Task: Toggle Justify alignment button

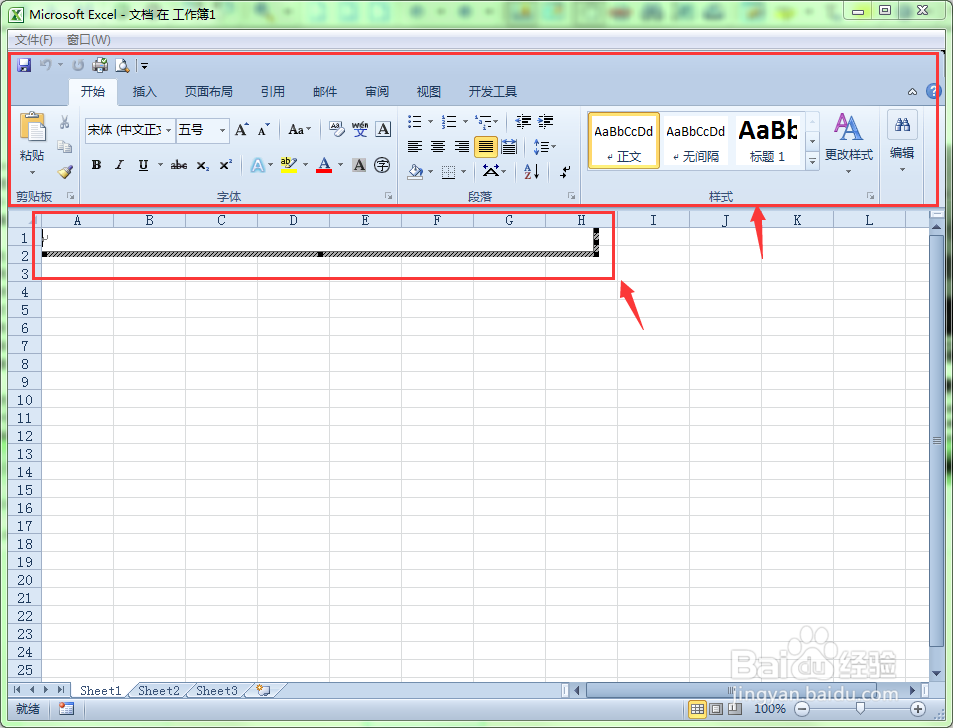Action: coord(486,146)
